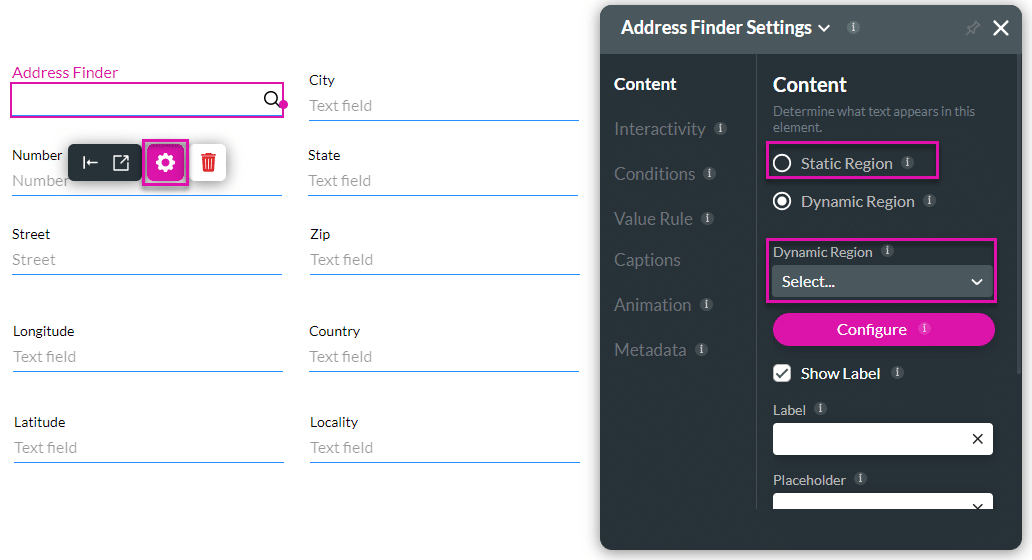Click the align-to-left arrow icon in toolbar
Image resolution: width=1032 pixels, height=560 pixels.
pyautogui.click(x=90, y=162)
